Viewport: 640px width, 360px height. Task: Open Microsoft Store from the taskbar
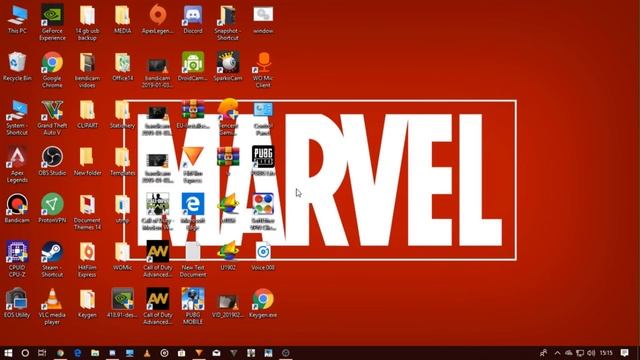point(181,353)
